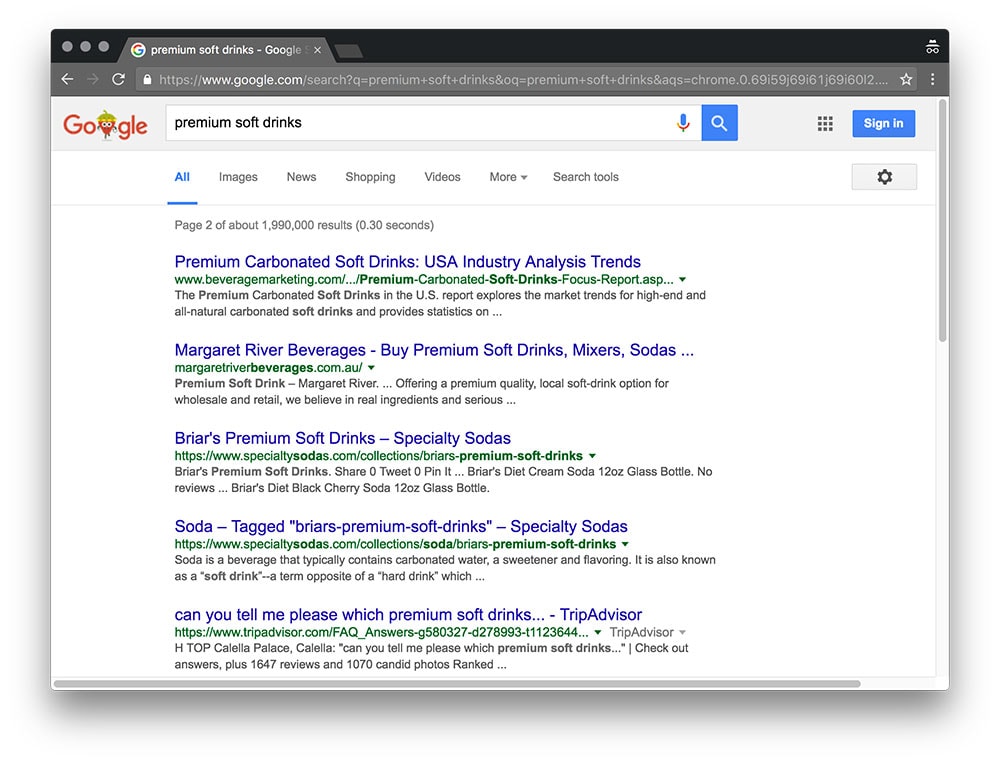Click the www.beveragemarketing.com green URL text

coord(423,279)
